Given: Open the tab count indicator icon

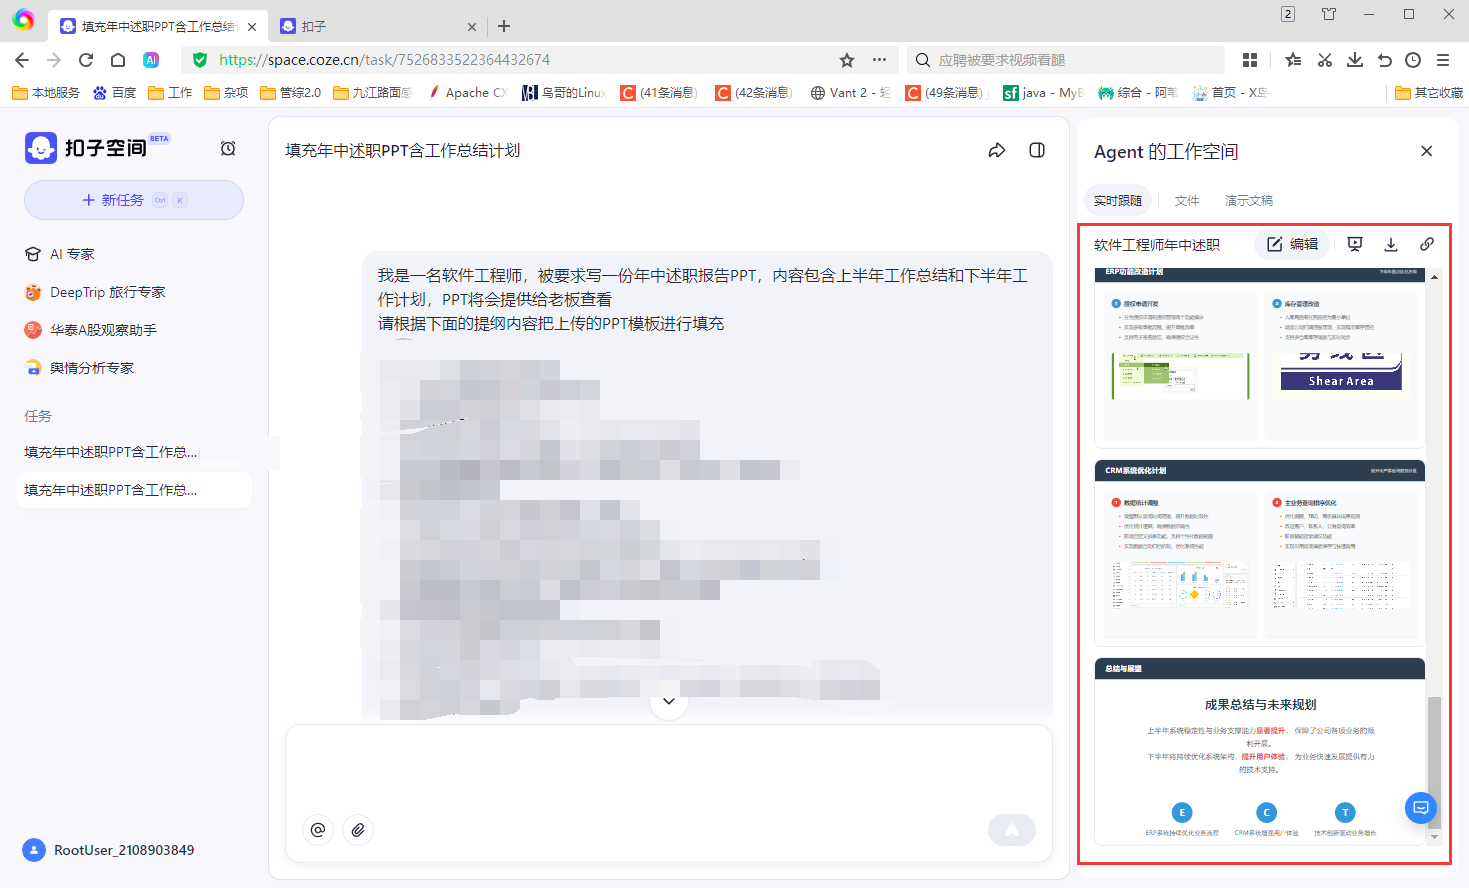Looking at the screenshot, I should click(x=1288, y=14).
